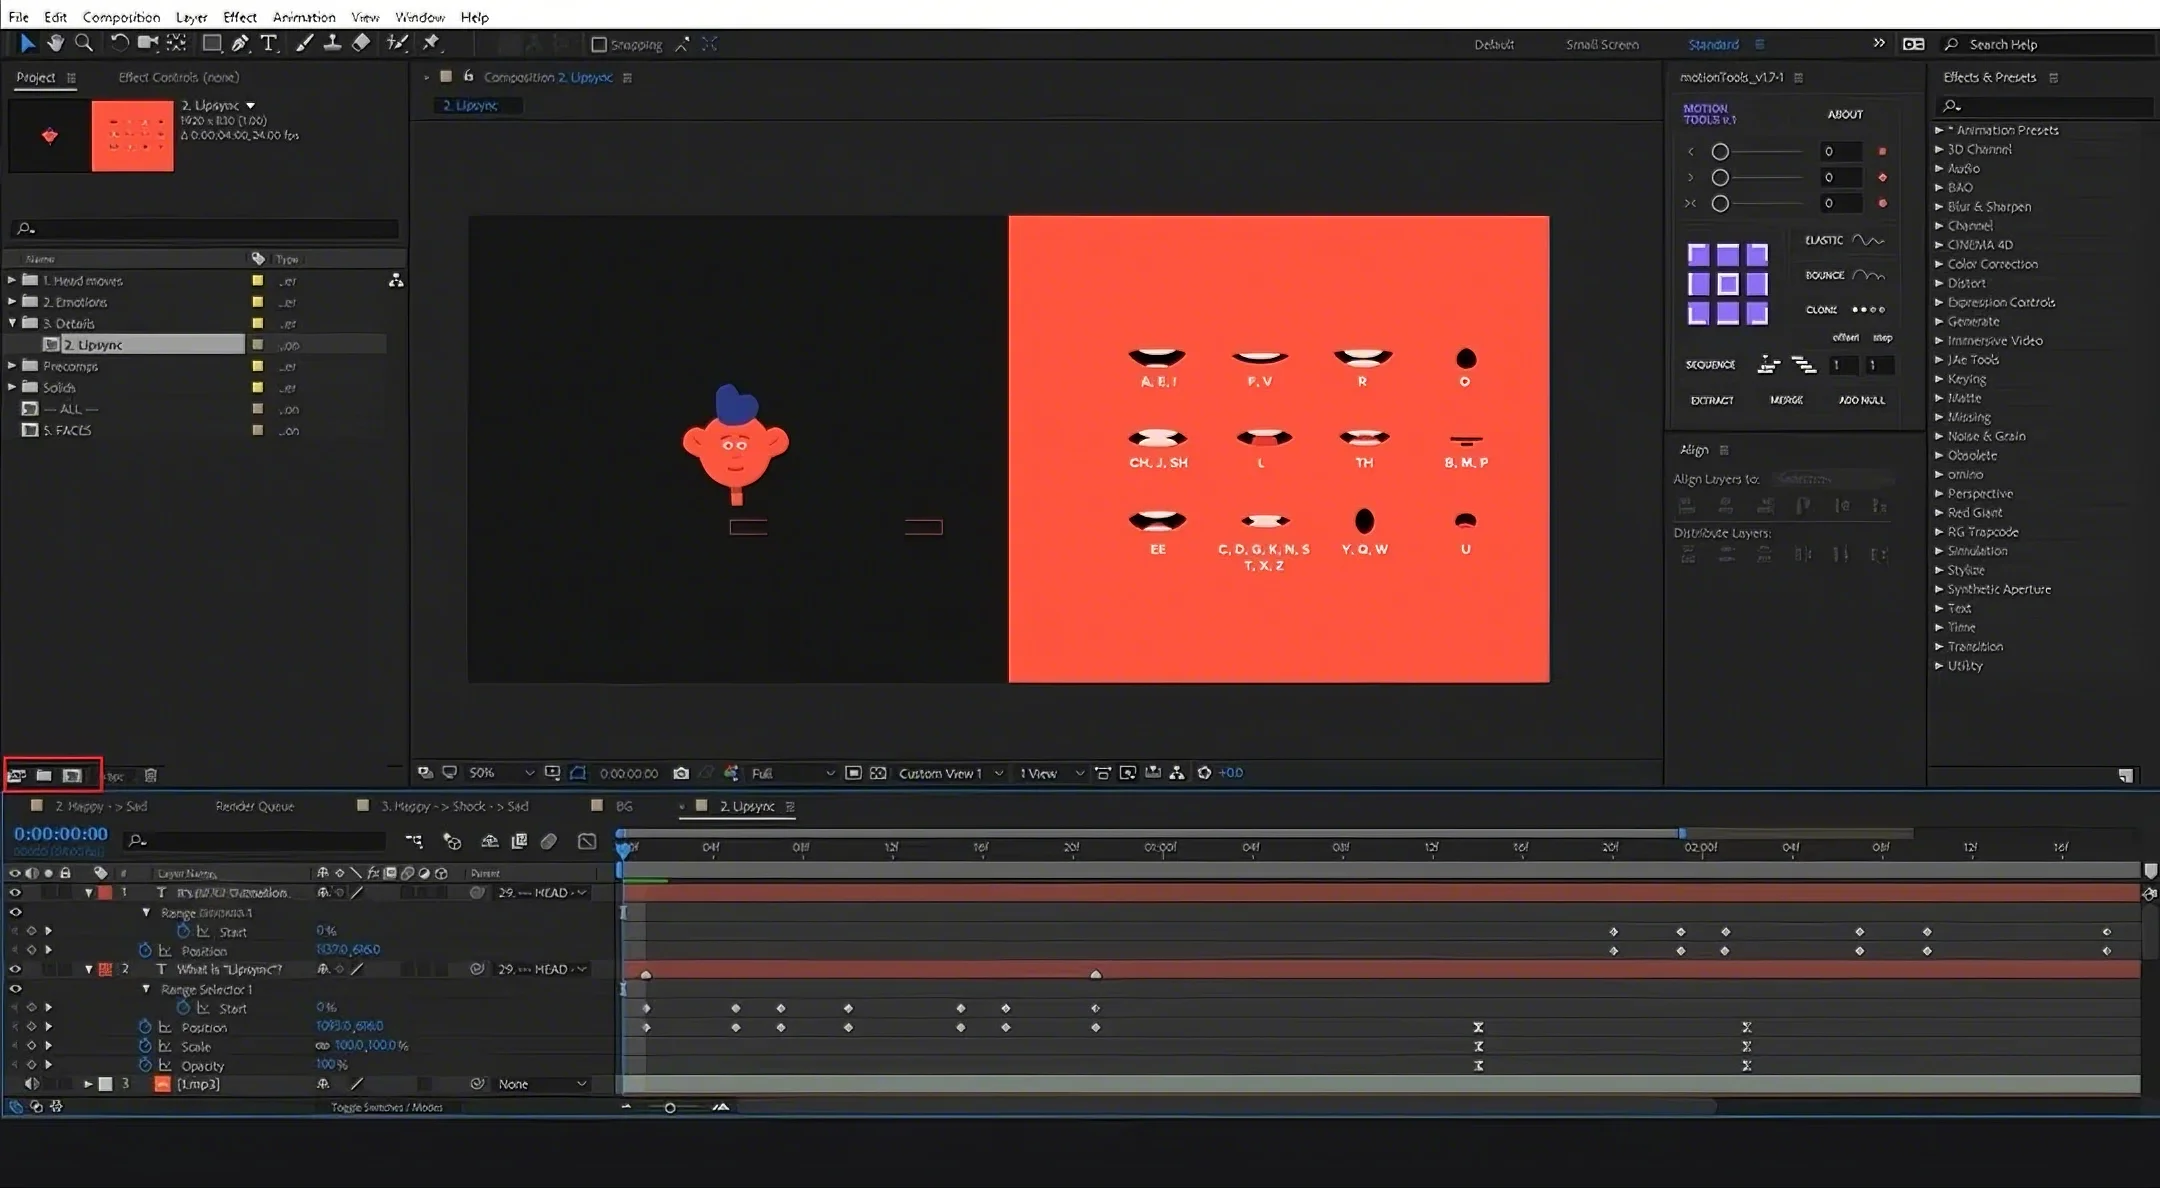Viewport: 2160px width, 1188px height.
Task: Open the 50% magnification dropdown
Action: point(502,773)
